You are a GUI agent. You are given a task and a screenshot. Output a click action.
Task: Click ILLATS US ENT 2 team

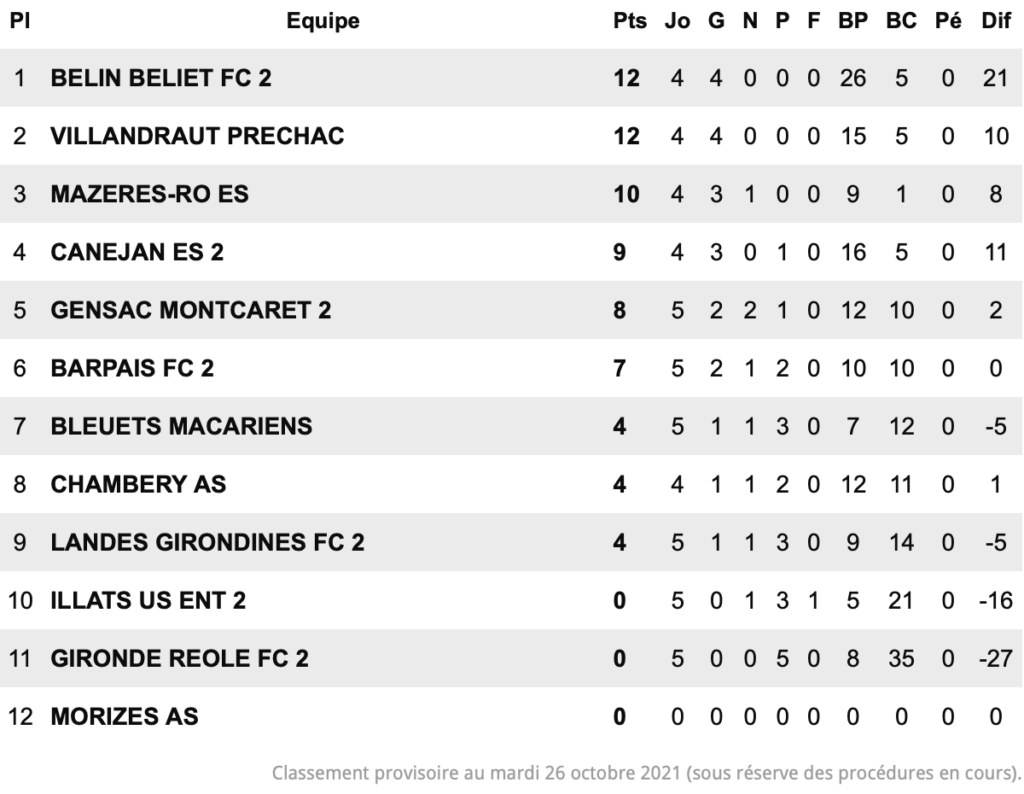pyautogui.click(x=148, y=601)
